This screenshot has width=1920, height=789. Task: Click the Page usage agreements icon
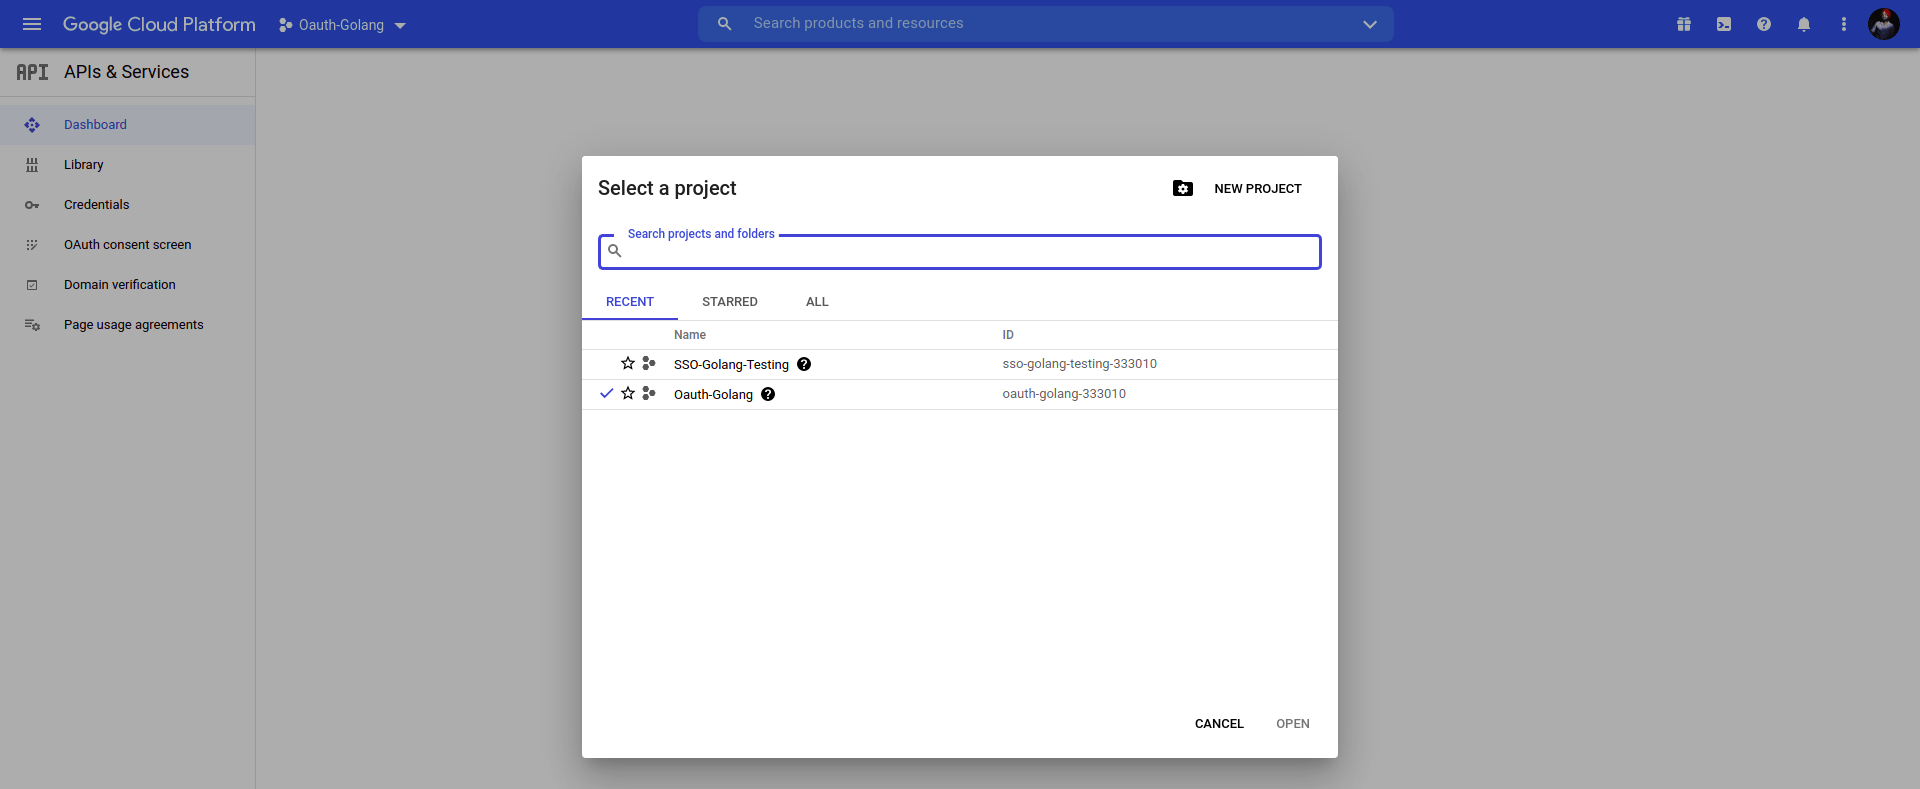pos(32,325)
